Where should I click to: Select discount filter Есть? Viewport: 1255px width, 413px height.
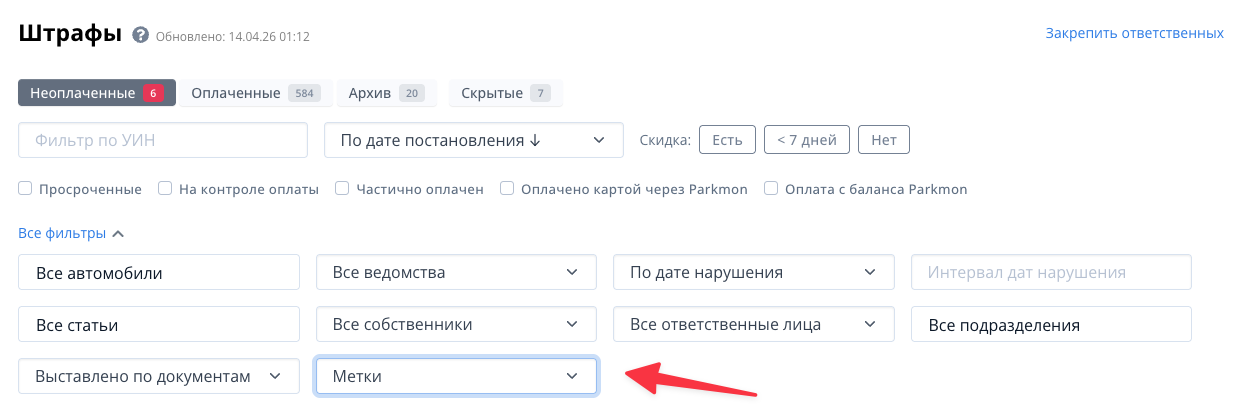point(727,140)
